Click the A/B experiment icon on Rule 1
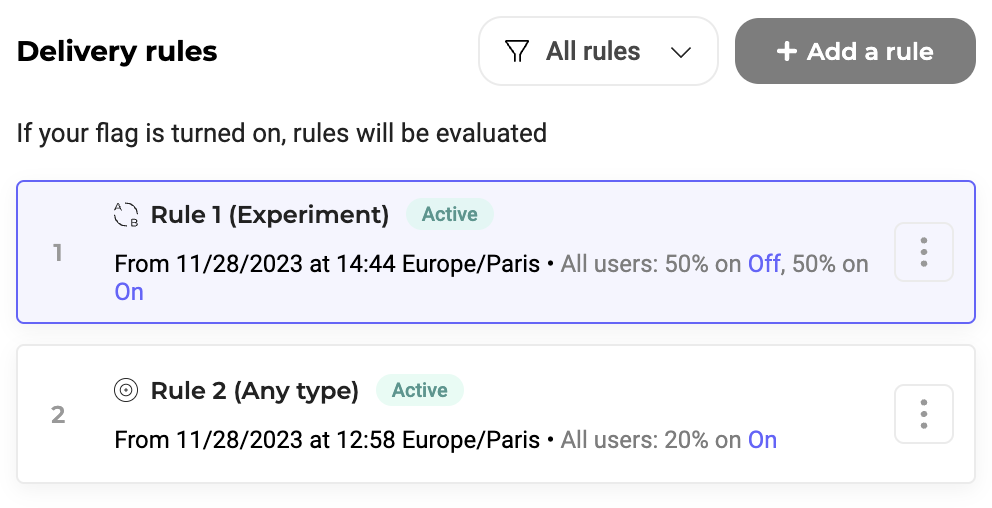992x508 pixels. coord(126,214)
